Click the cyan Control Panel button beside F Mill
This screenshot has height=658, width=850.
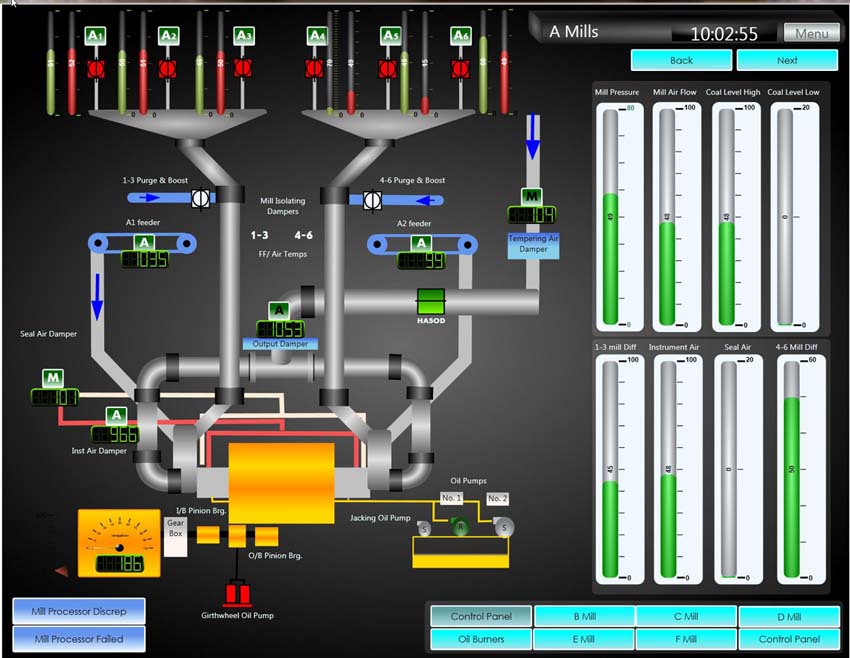pos(789,639)
